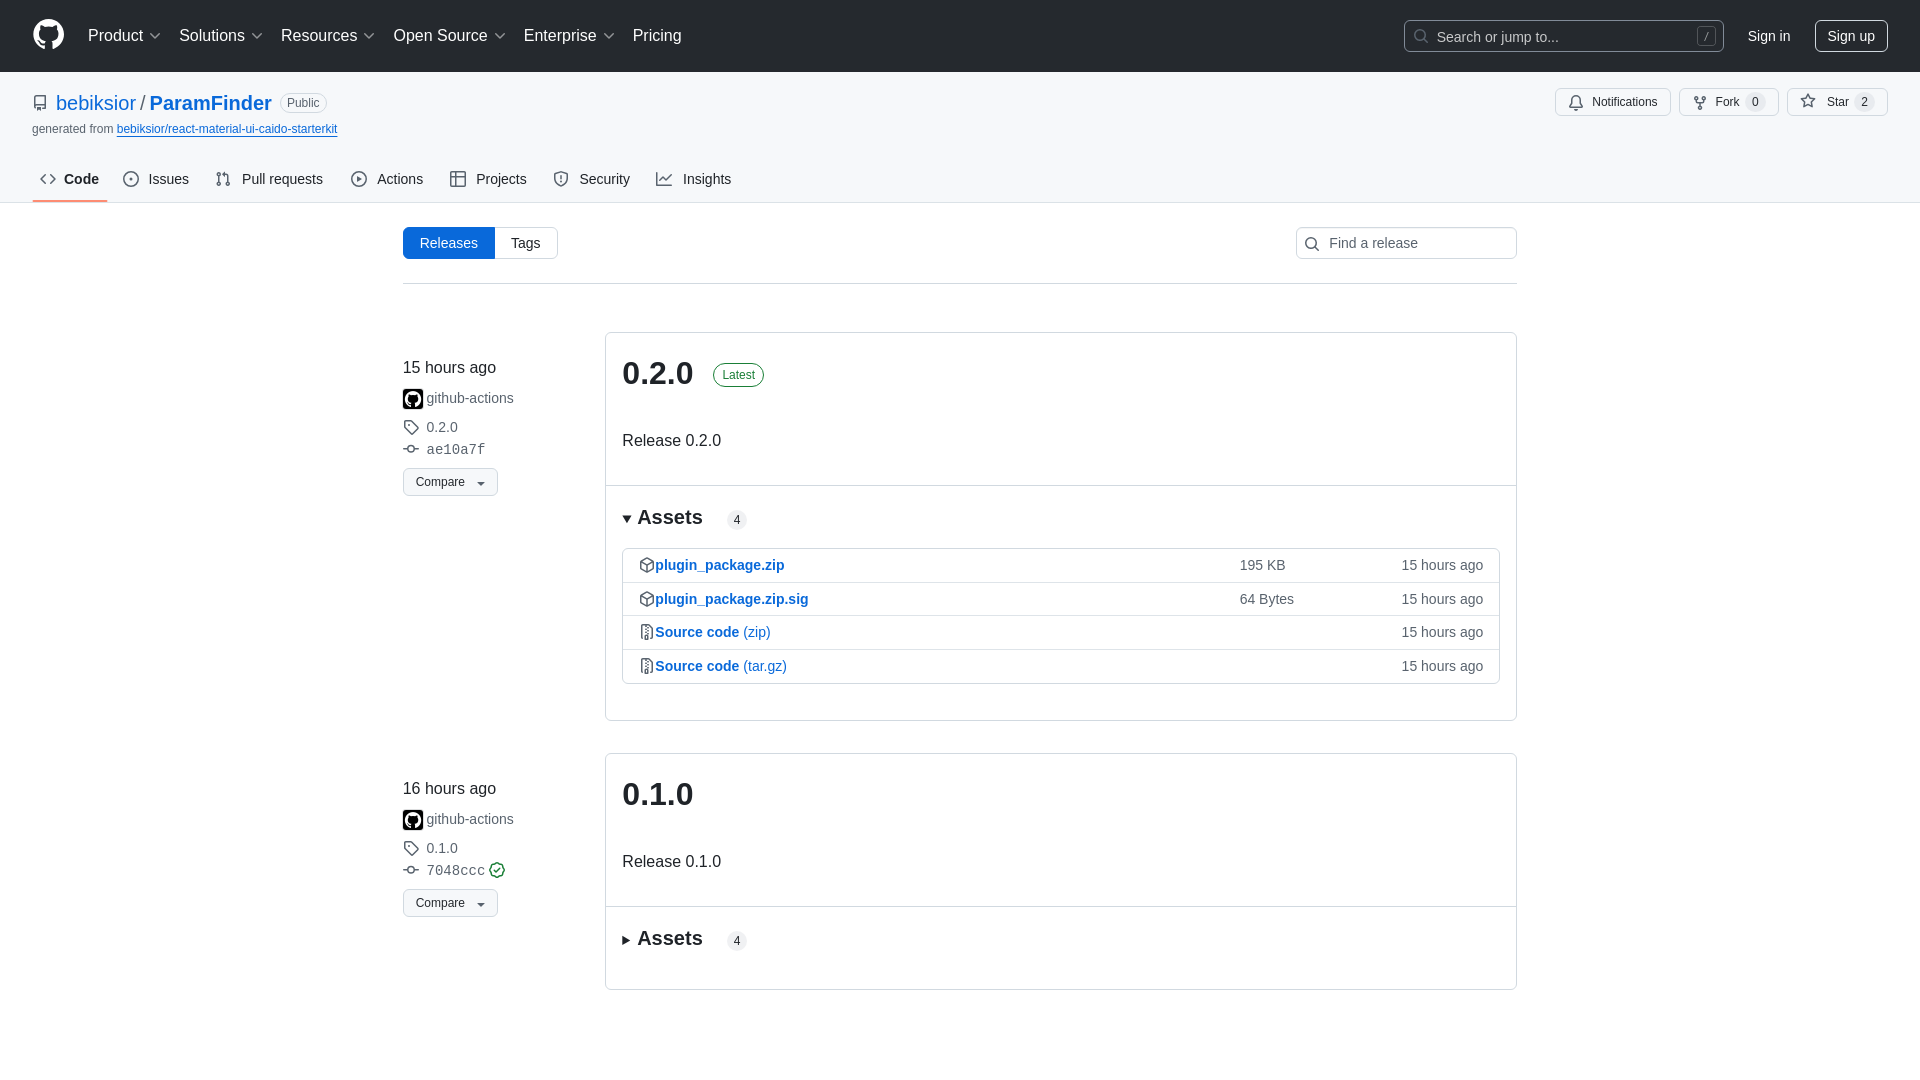Screen dimensions: 1920x1080
Task: Click the Actions tab icon
Action: point(359,178)
